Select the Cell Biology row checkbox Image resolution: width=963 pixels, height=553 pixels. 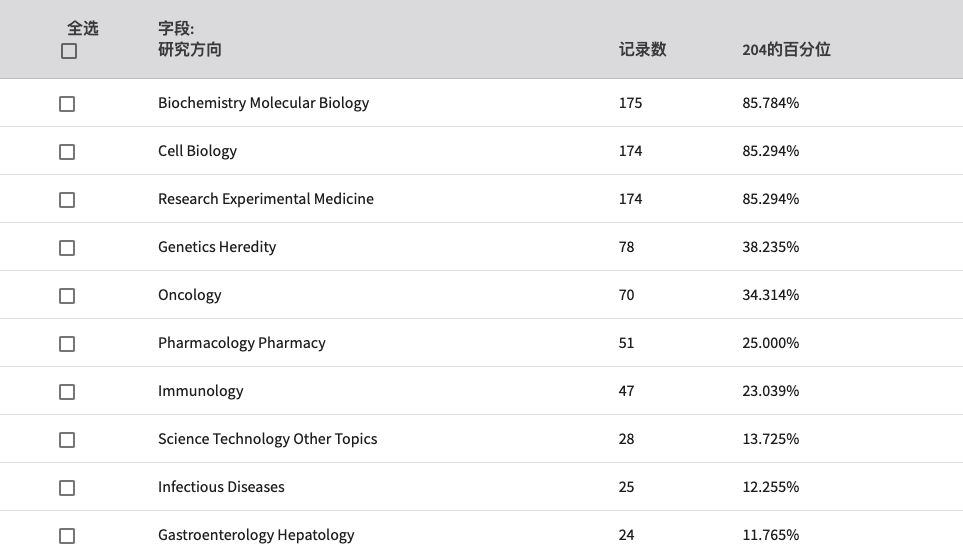click(x=67, y=152)
